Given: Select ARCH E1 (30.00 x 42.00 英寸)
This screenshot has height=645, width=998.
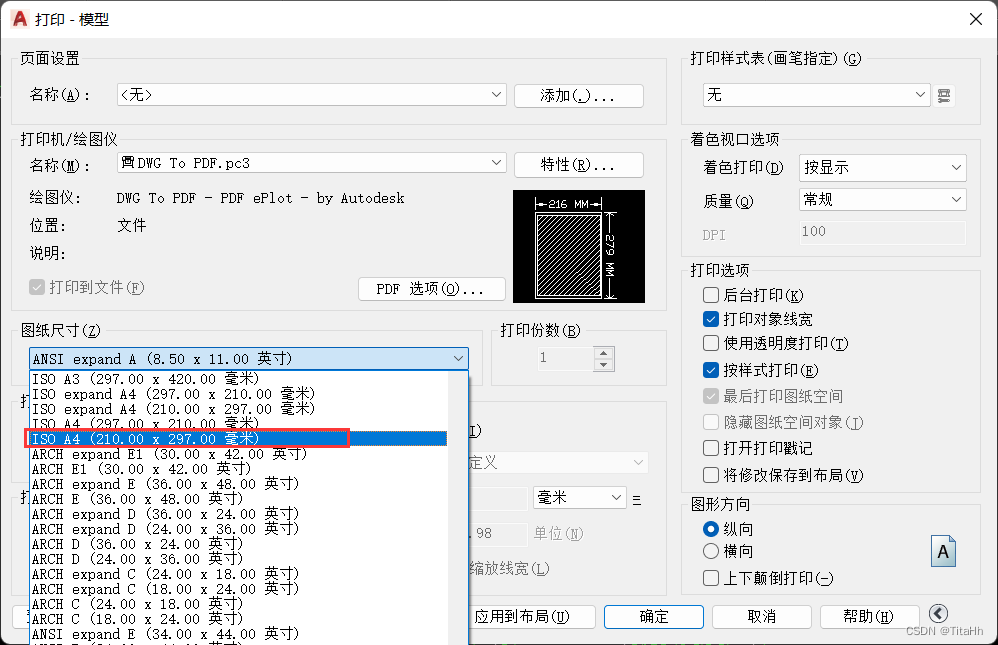Looking at the screenshot, I should 239,469.
